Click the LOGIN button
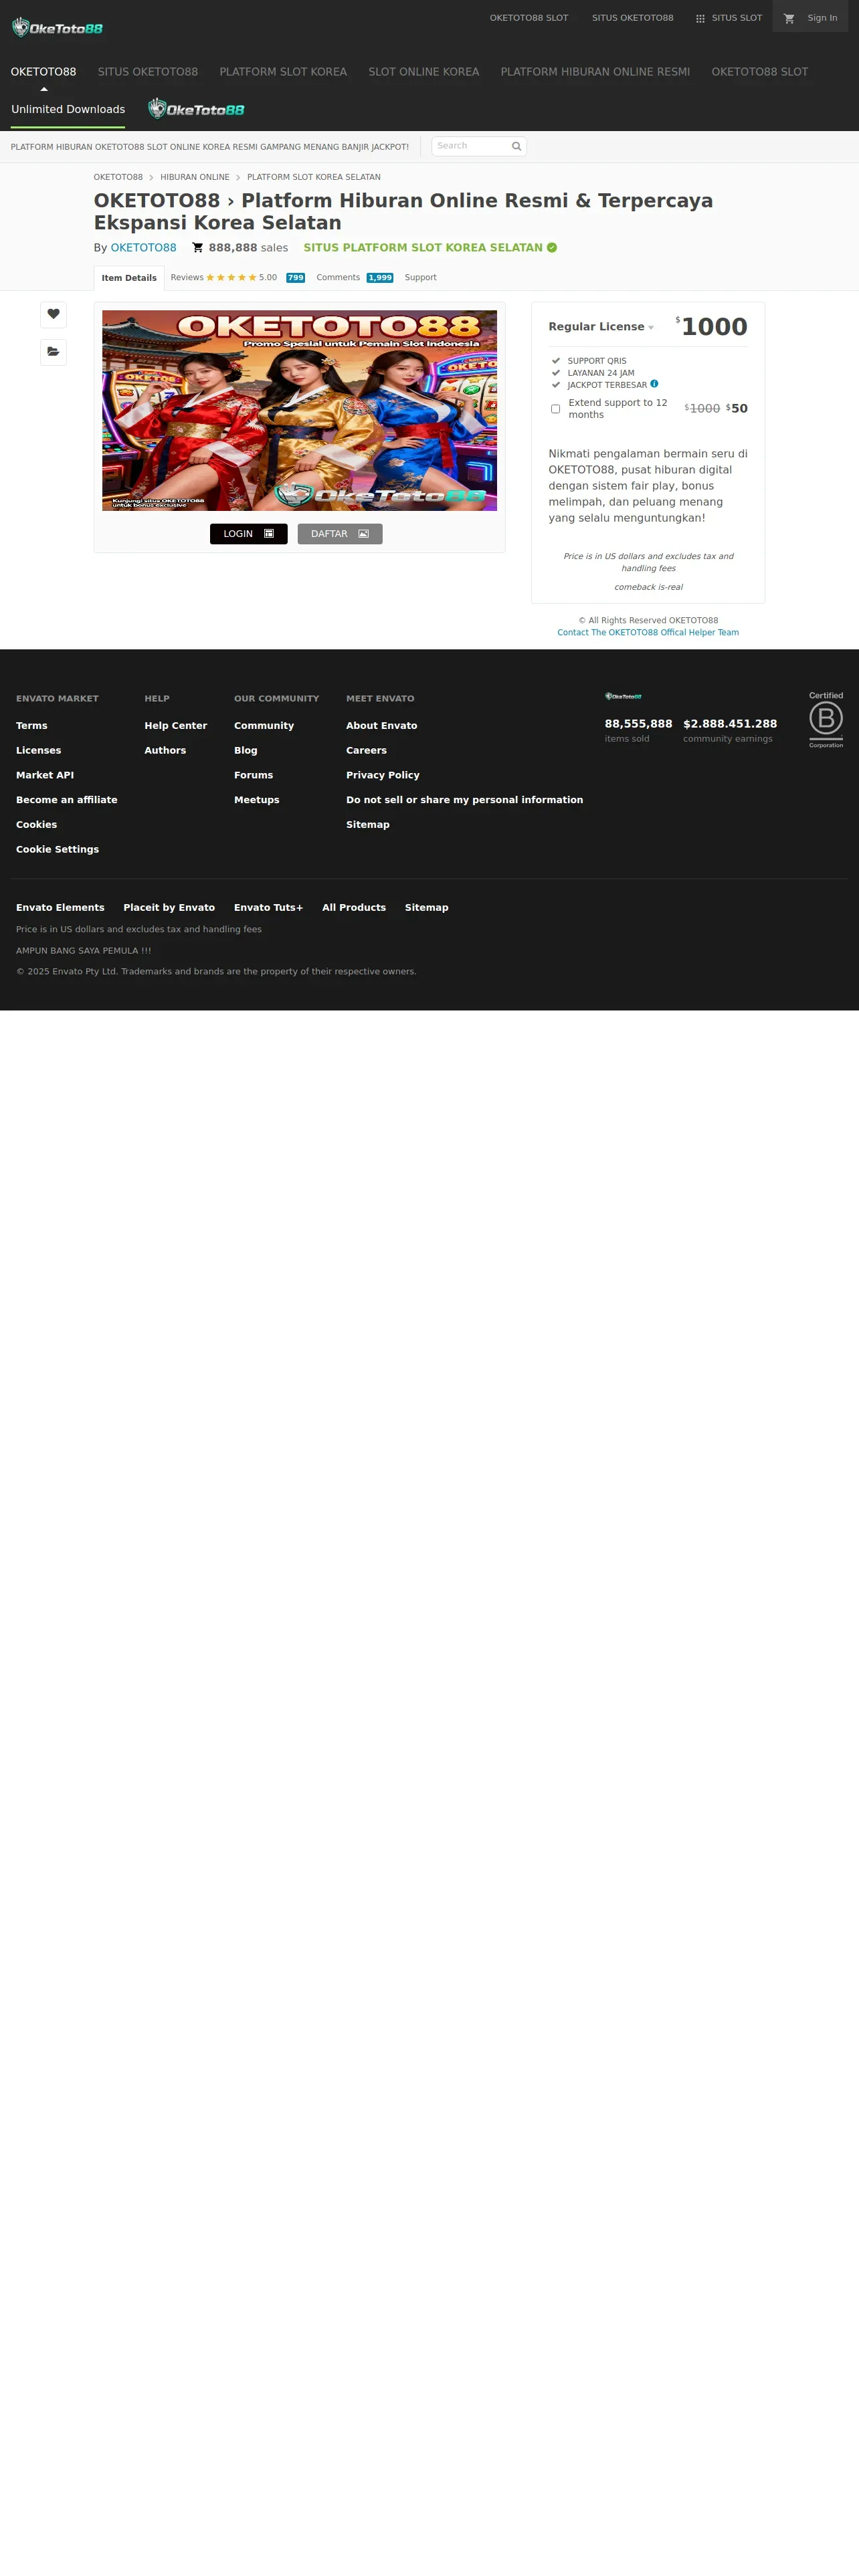This screenshot has height=2576, width=859. click(249, 534)
